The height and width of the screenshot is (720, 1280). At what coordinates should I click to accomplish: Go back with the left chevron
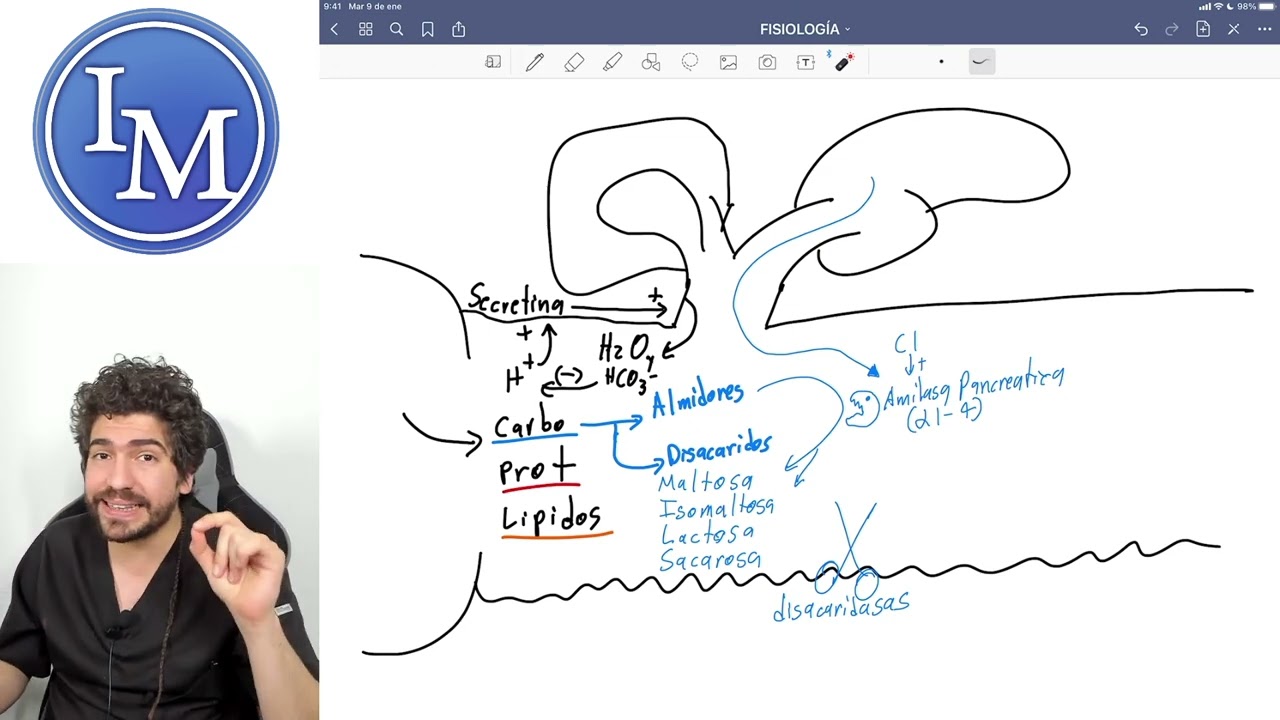pos(334,29)
